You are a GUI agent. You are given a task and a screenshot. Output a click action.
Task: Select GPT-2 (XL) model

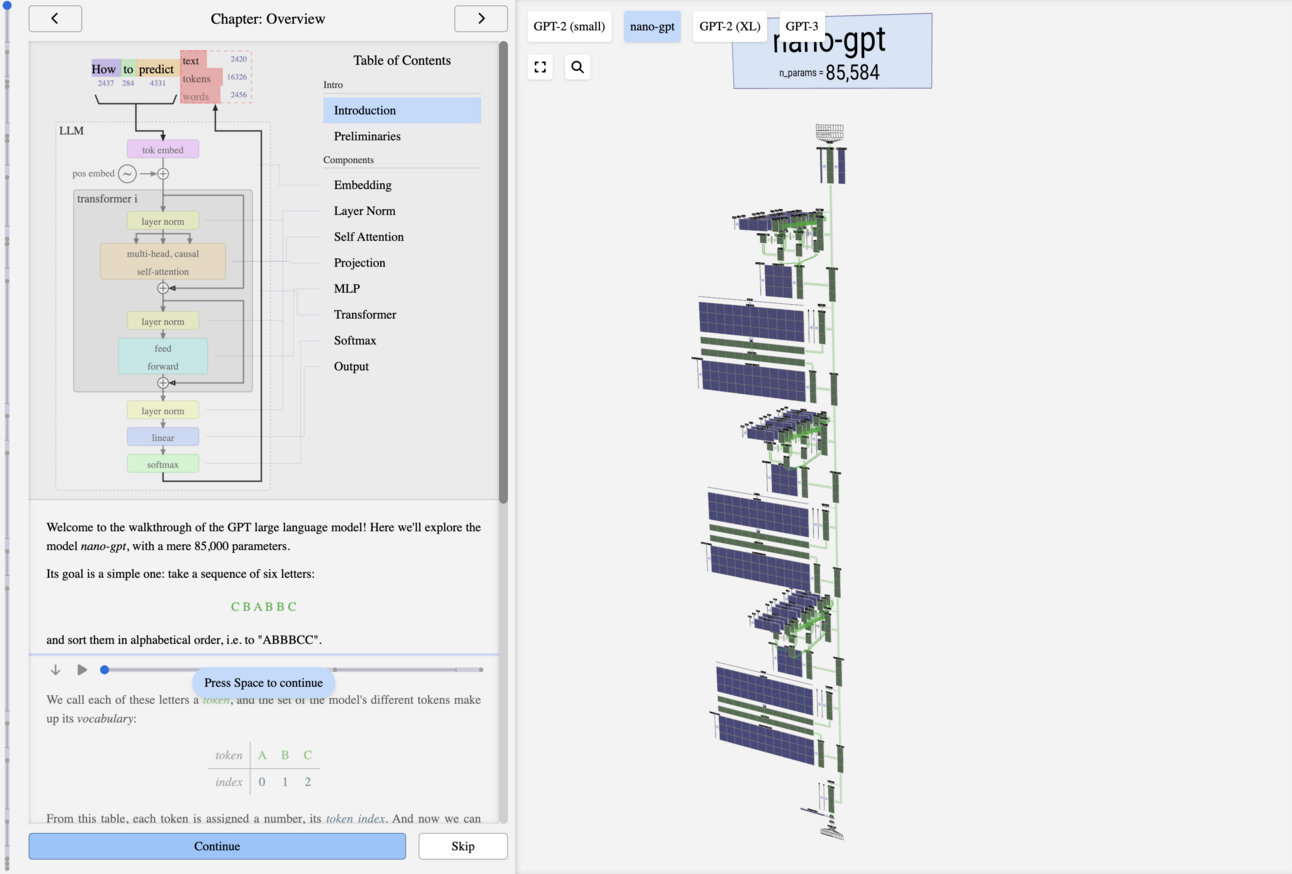[x=730, y=26]
